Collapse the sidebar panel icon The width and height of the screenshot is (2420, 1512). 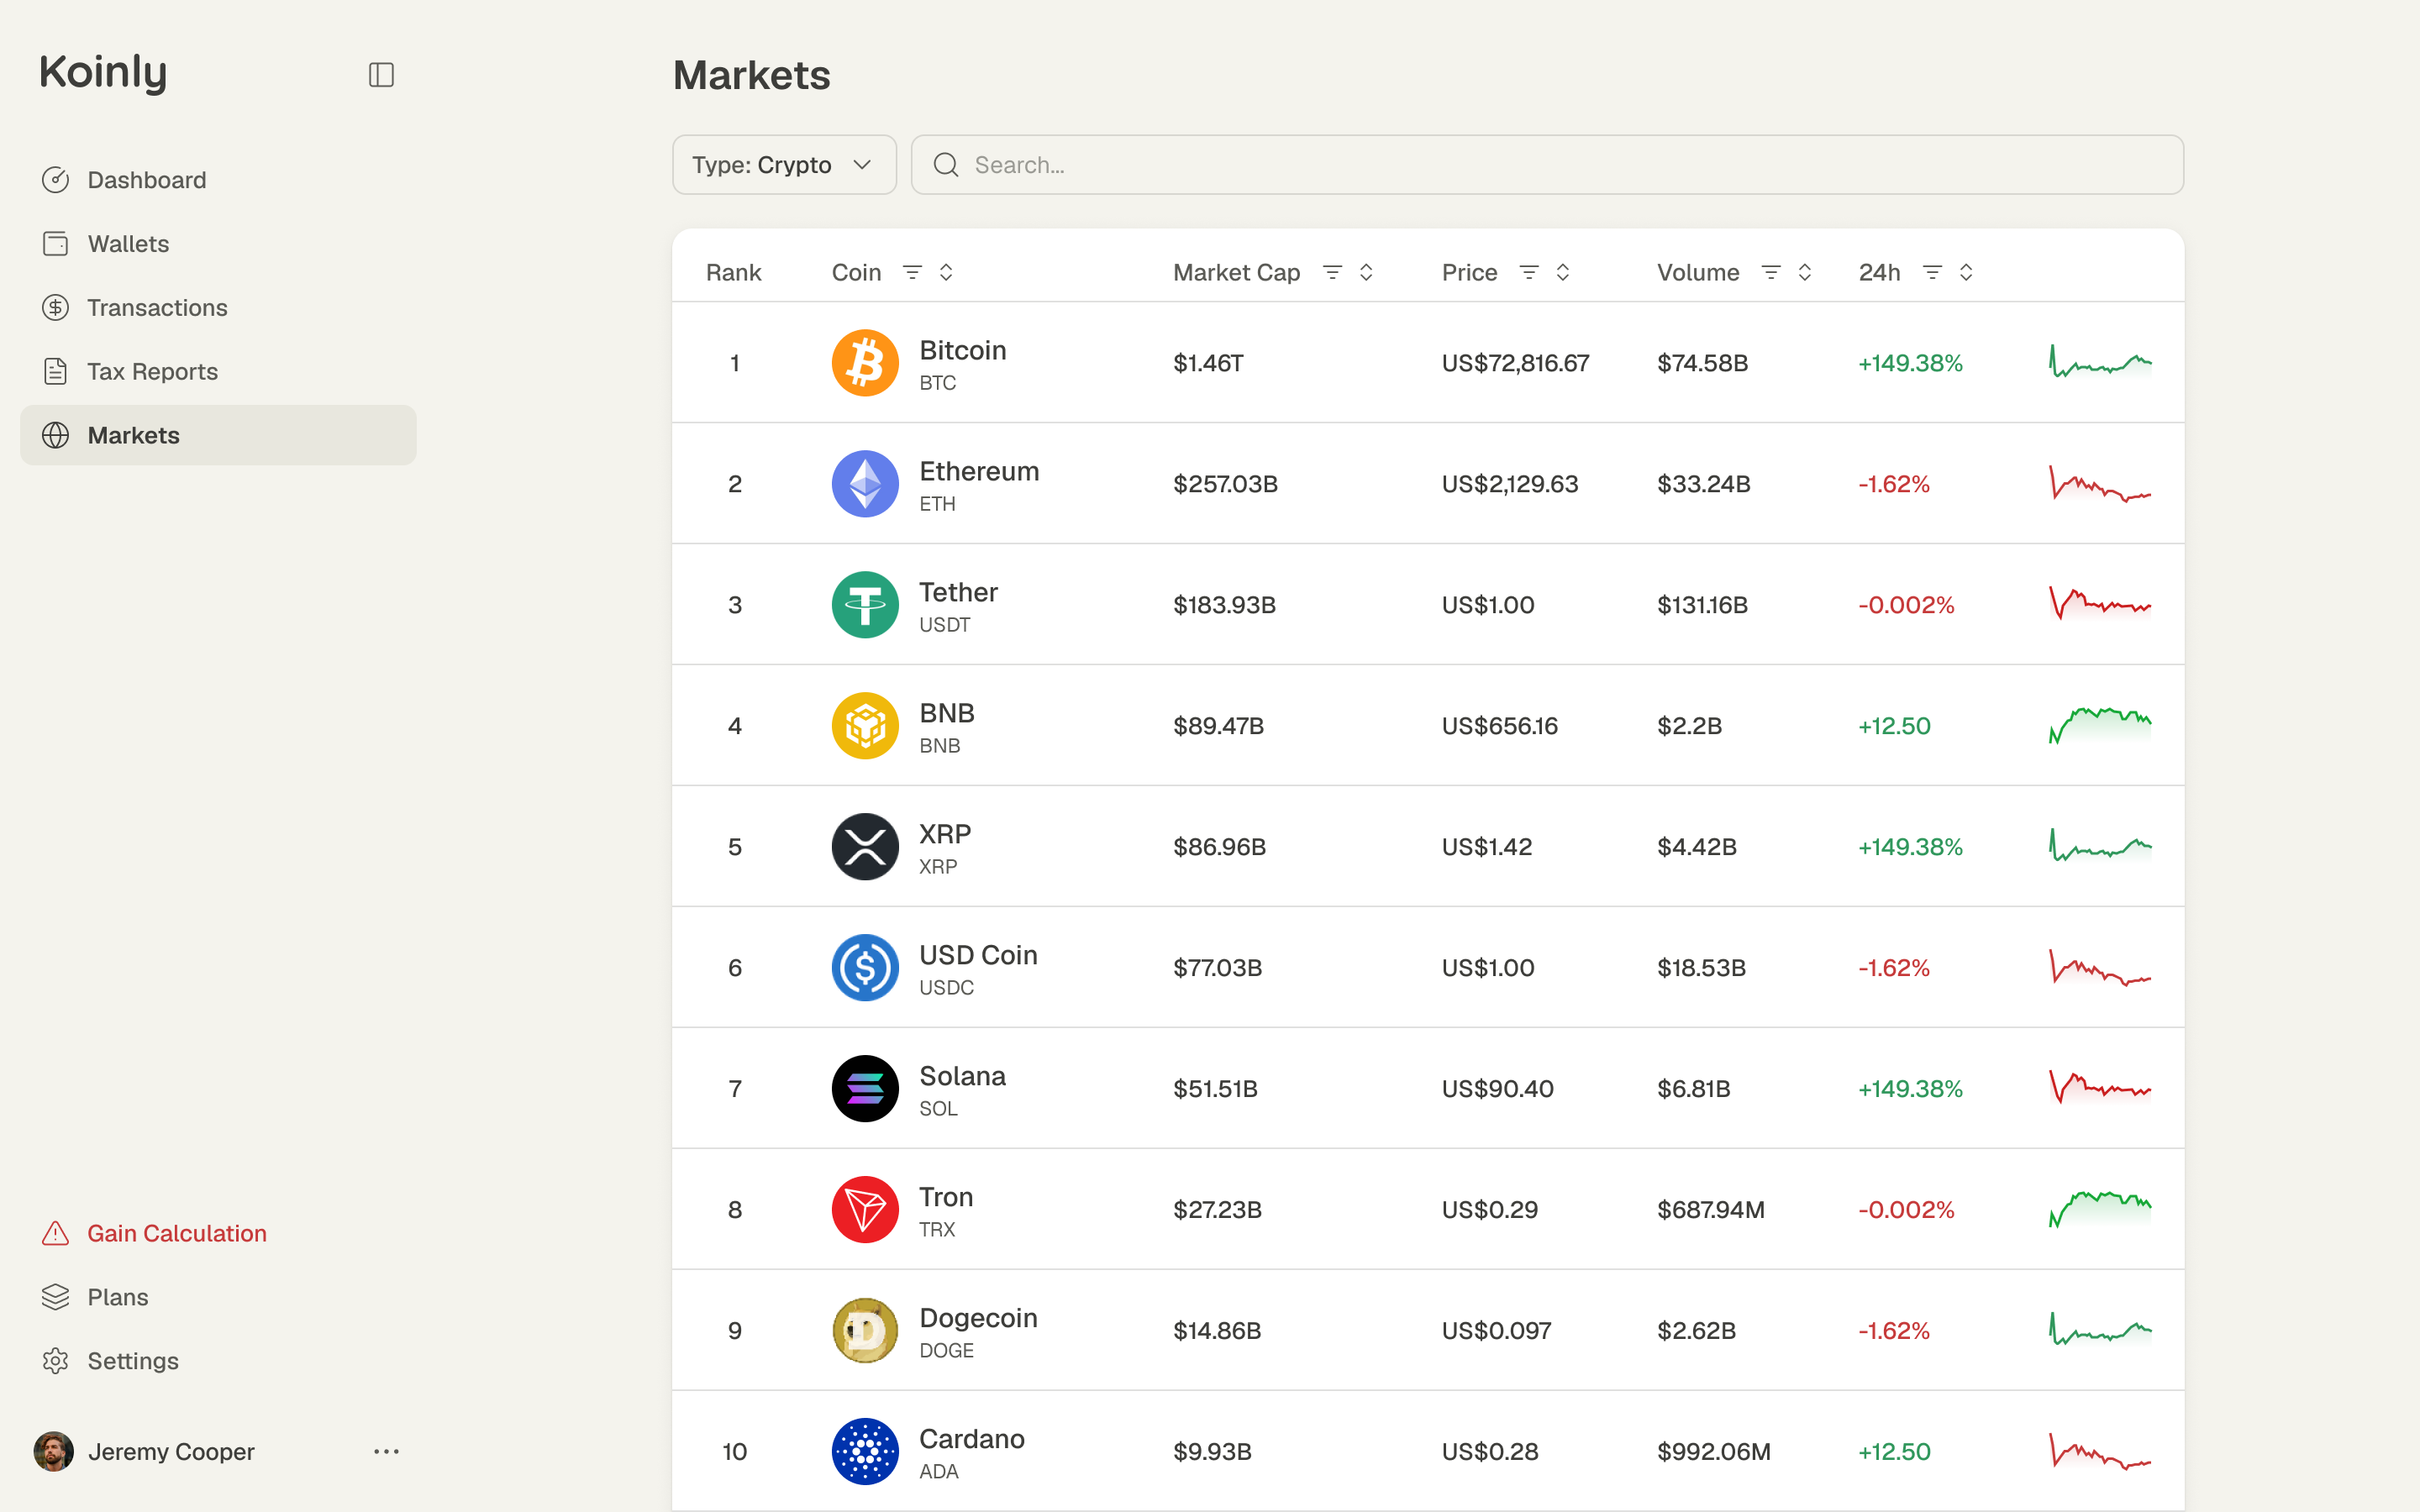(x=381, y=75)
